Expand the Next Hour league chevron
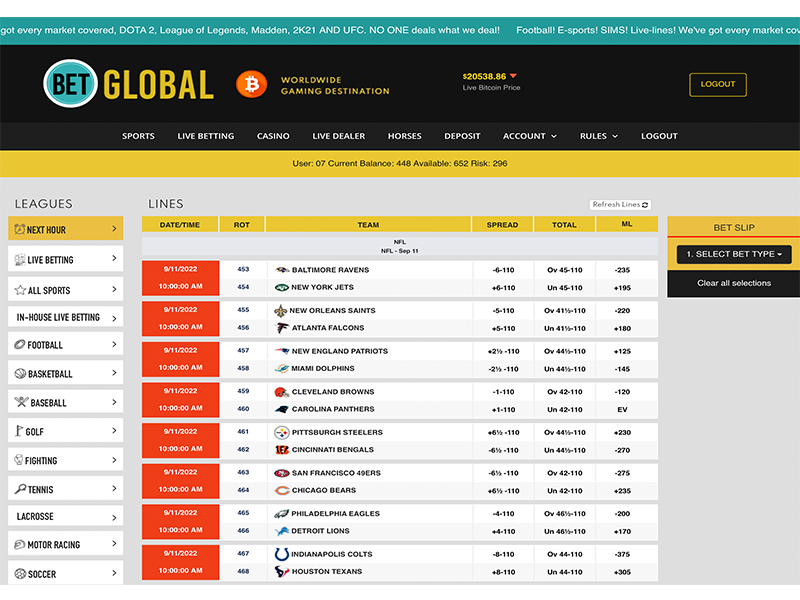Screen dimensions: 800x600 [114, 229]
